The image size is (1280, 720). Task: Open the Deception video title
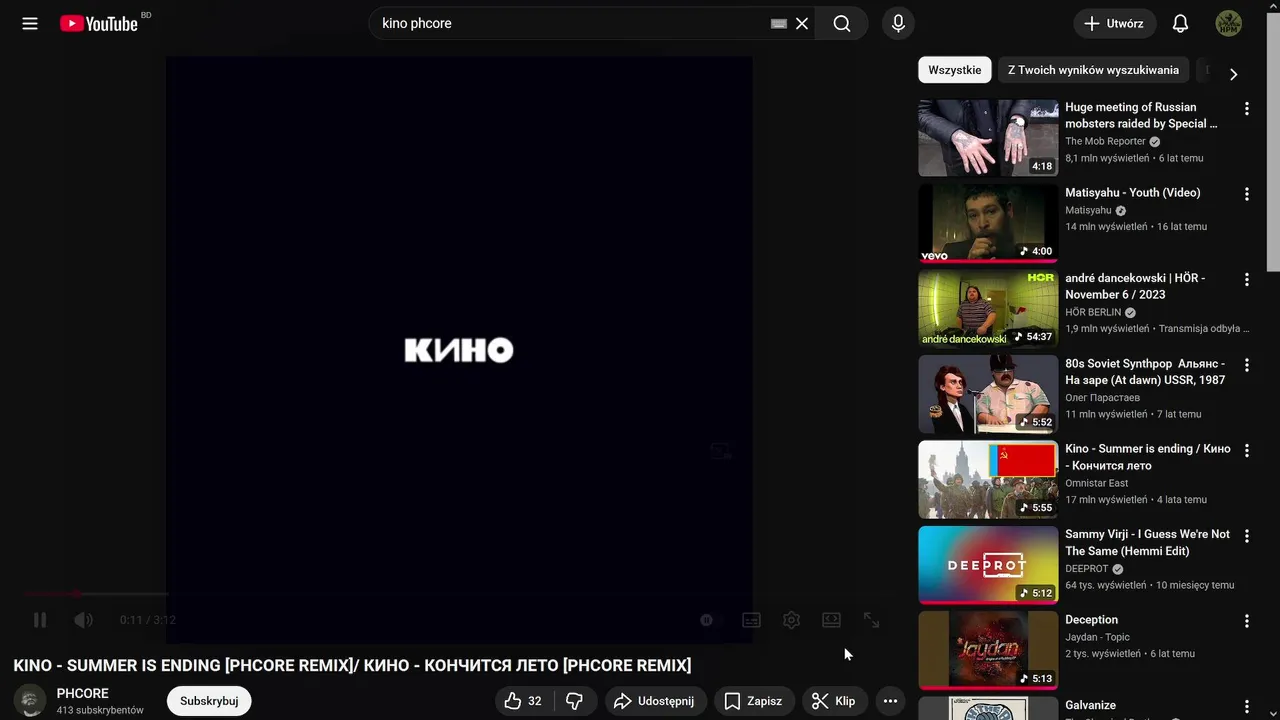(x=1091, y=620)
